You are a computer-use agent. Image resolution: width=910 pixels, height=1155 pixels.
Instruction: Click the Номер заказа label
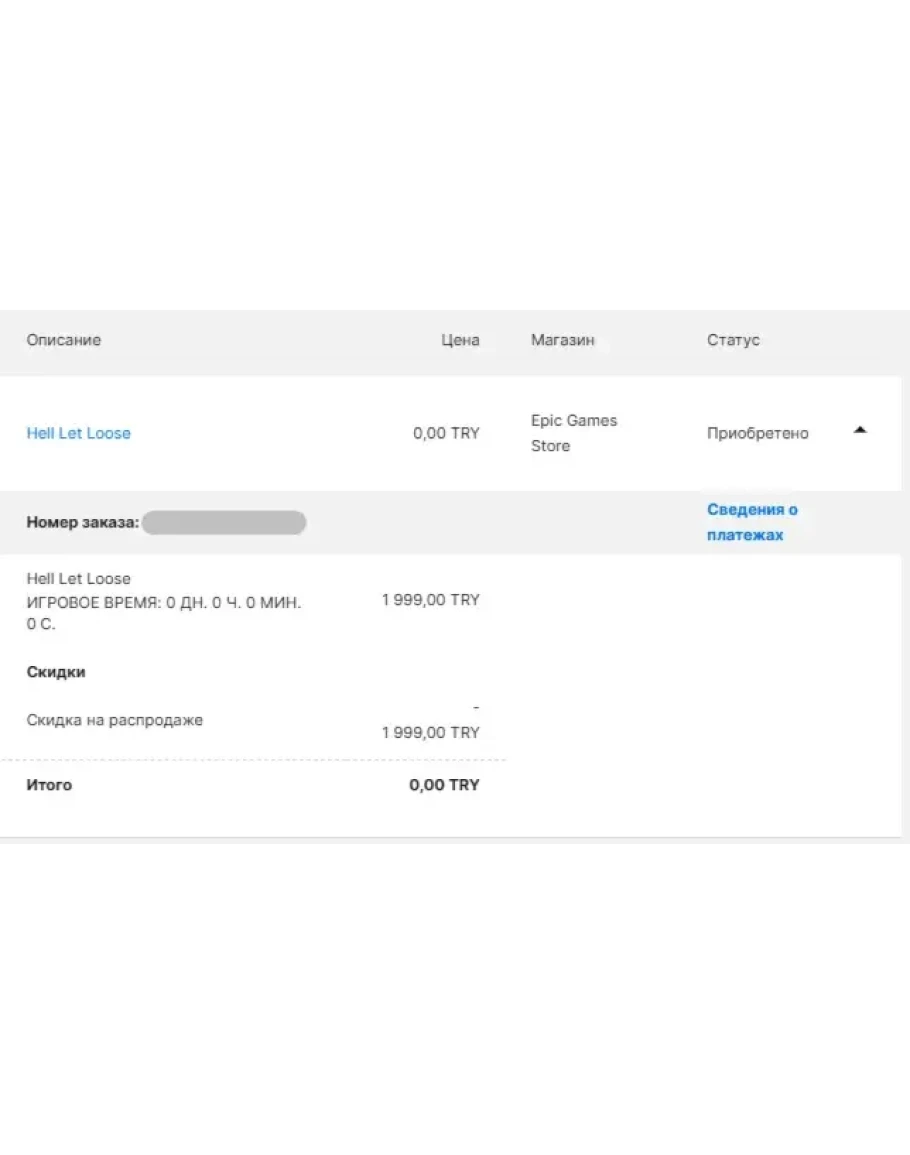(x=82, y=522)
